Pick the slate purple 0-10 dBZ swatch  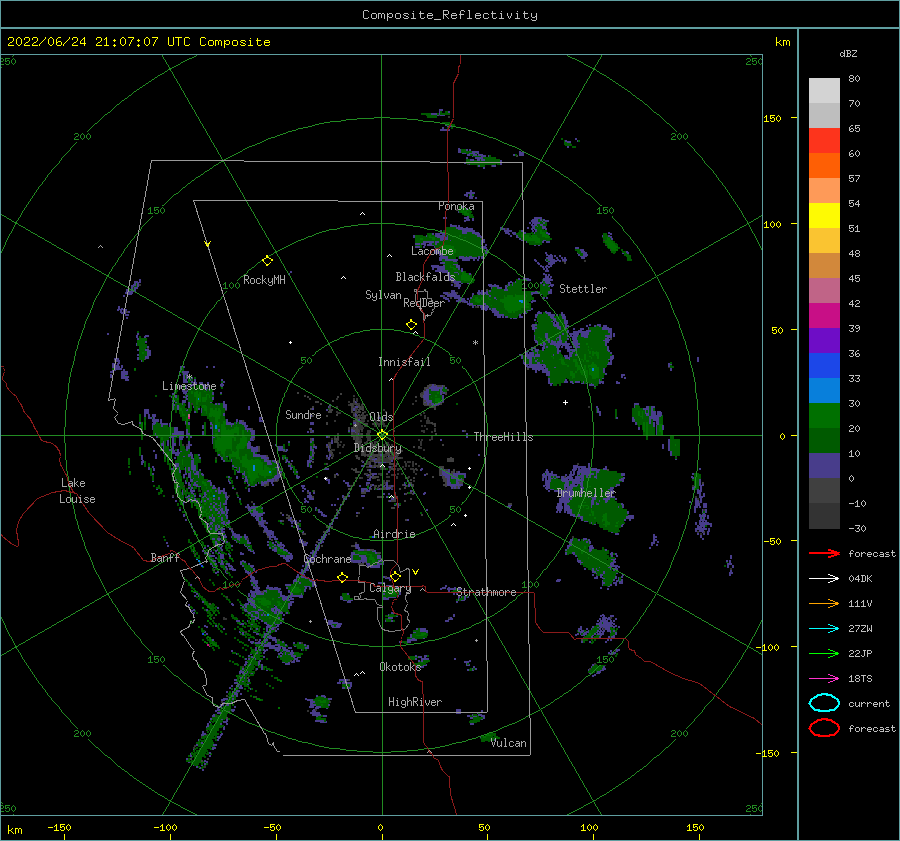coord(824,466)
